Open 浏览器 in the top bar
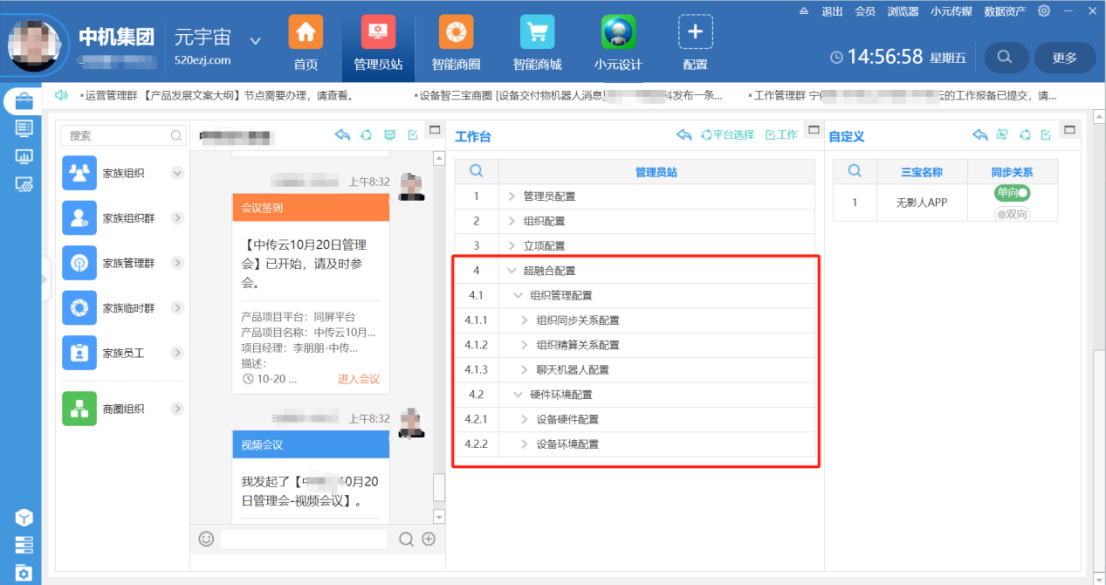The image size is (1106, 585). click(903, 11)
